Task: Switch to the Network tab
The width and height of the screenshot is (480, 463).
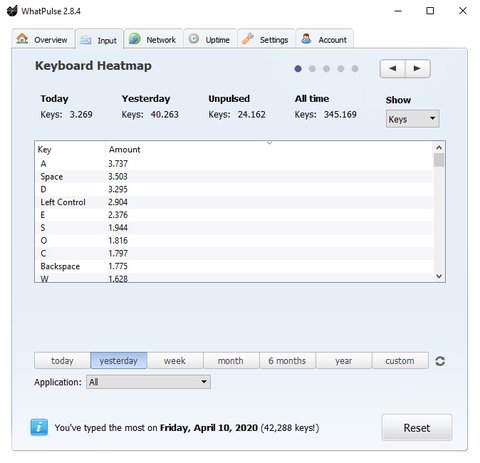Action: point(153,40)
